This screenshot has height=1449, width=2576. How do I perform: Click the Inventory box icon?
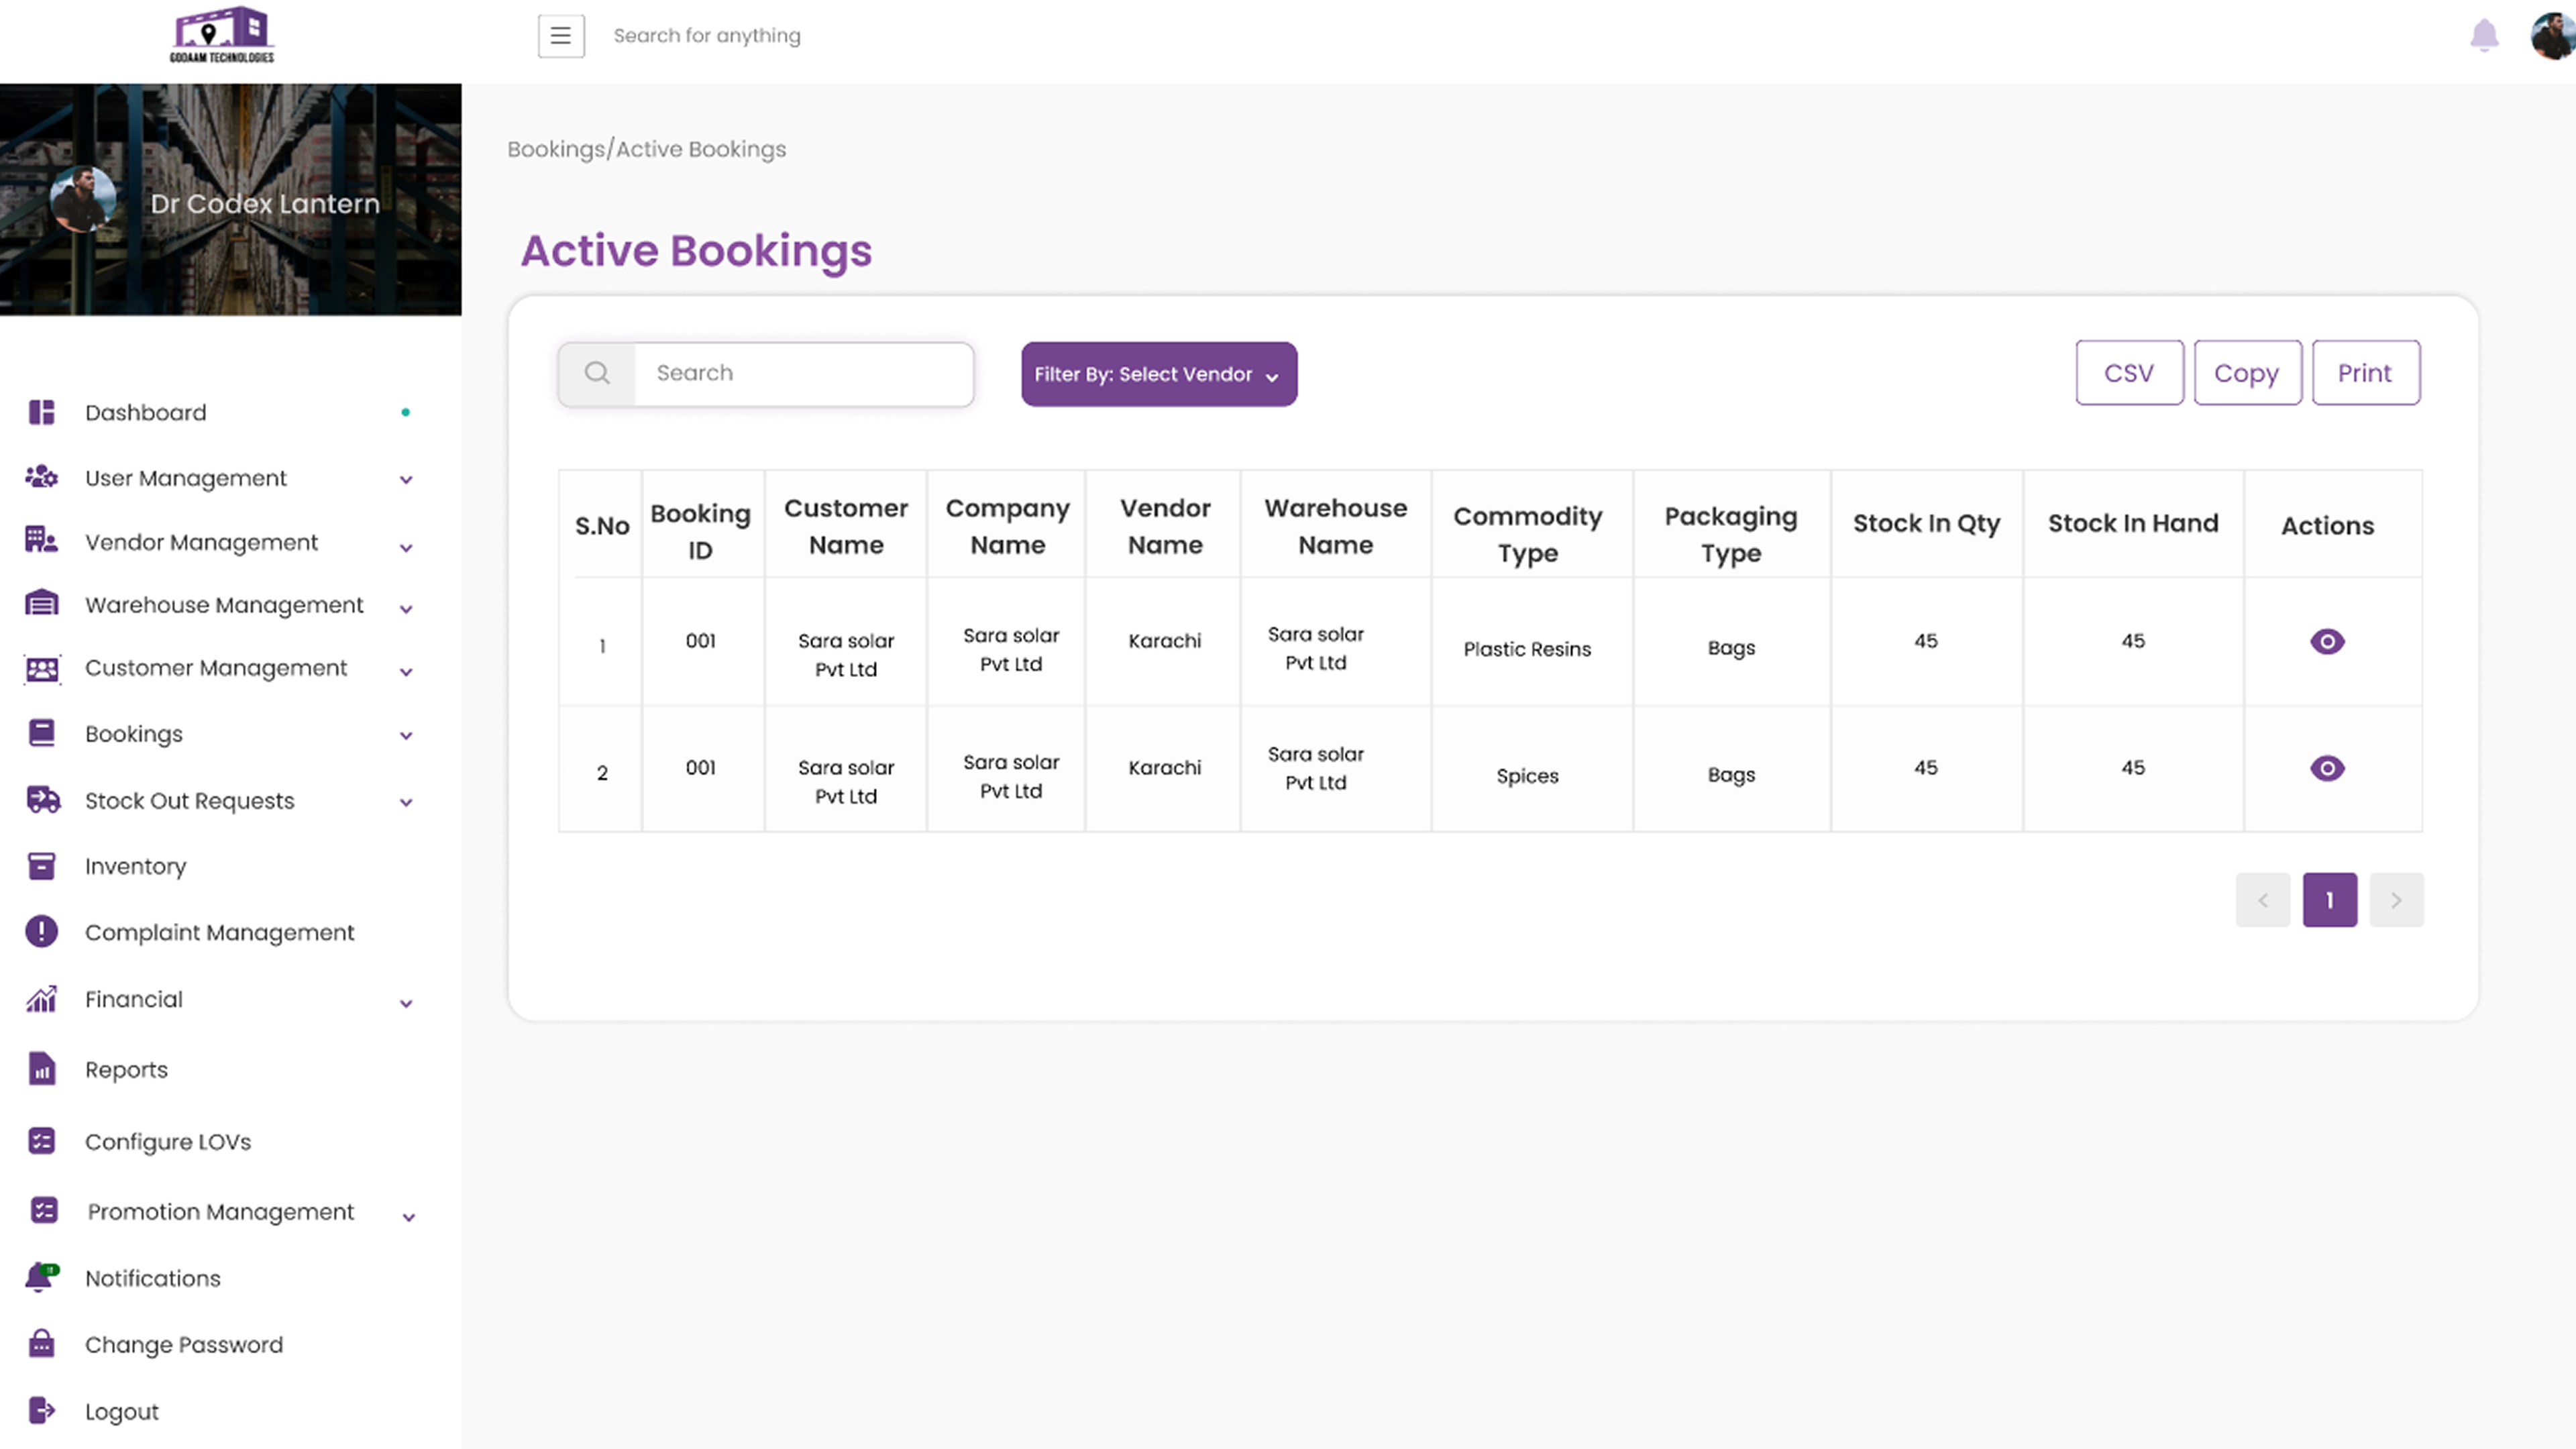pyautogui.click(x=41, y=866)
